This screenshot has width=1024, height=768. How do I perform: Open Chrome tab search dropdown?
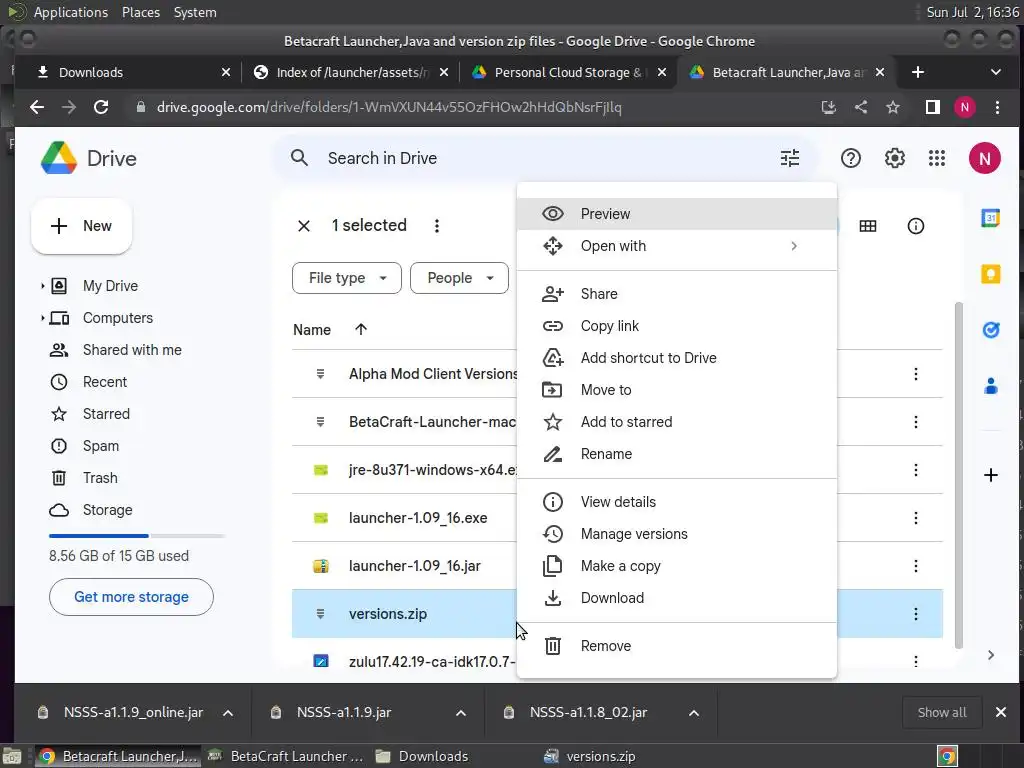tap(995, 72)
